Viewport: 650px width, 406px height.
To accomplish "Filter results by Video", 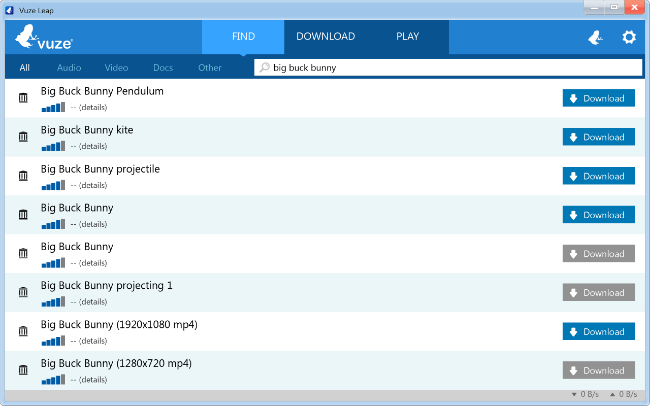I will tap(116, 68).
